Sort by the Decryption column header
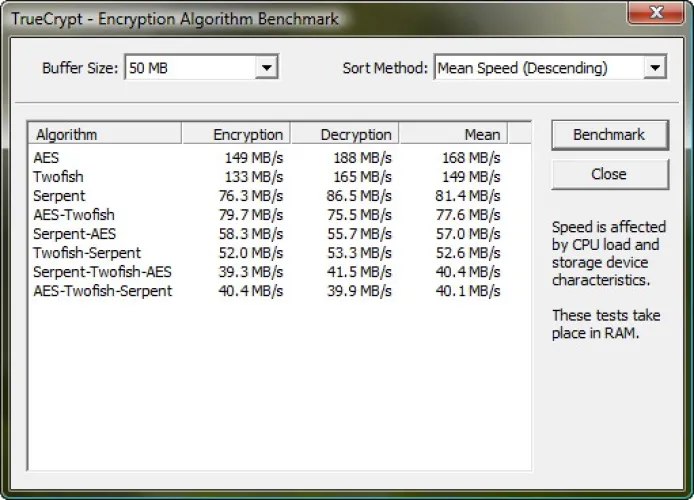The width and height of the screenshot is (694, 500). [x=345, y=134]
